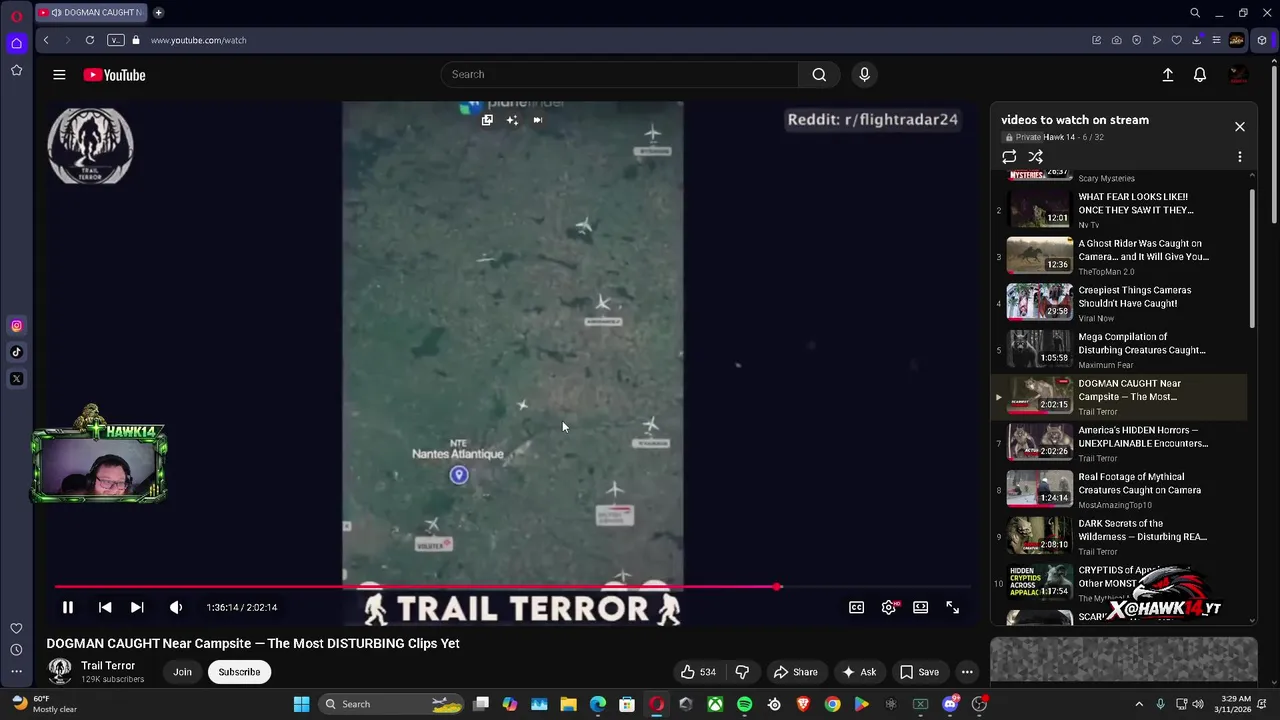
Task: Toggle closed captions on the player
Action: [x=857, y=607]
